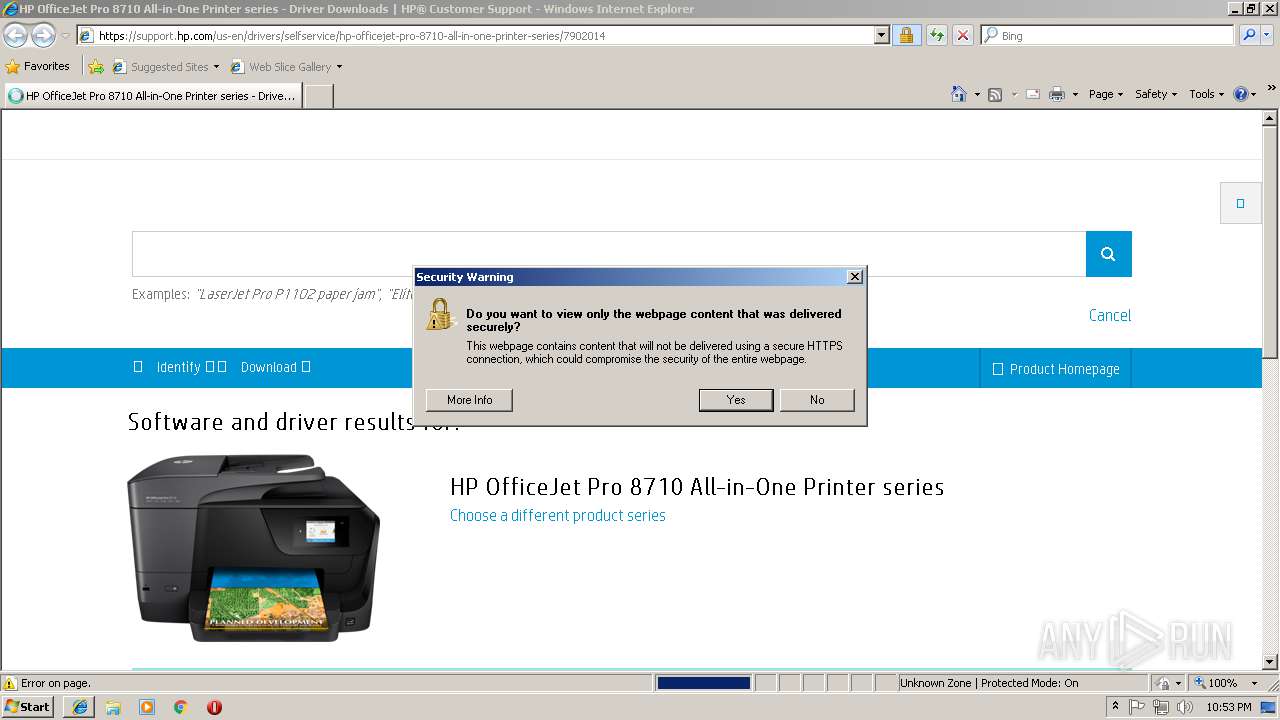Expand the Home button dropdown arrow
1280x720 pixels.
tap(977, 94)
